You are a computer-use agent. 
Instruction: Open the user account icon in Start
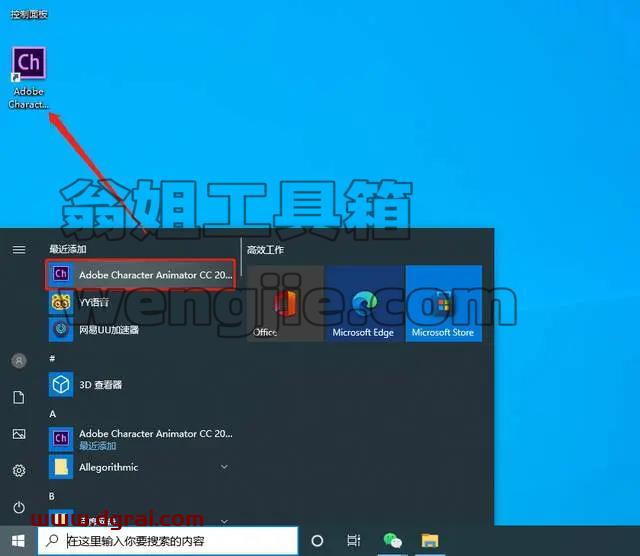click(19, 360)
